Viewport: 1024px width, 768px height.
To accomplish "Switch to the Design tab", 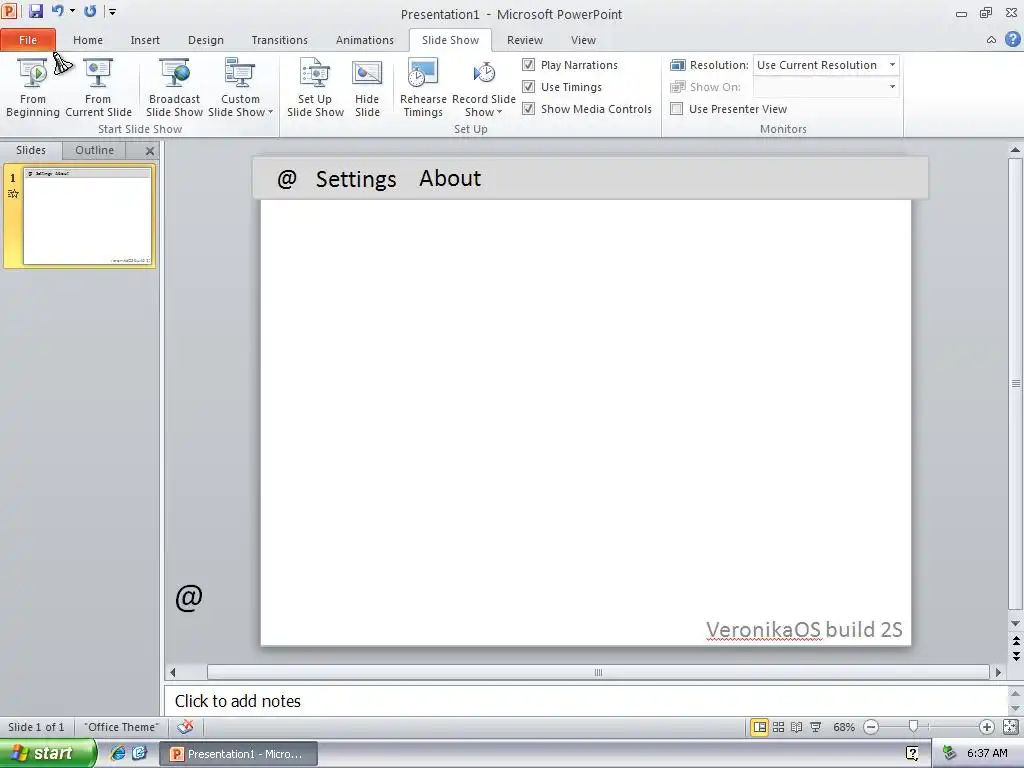I will (206, 40).
